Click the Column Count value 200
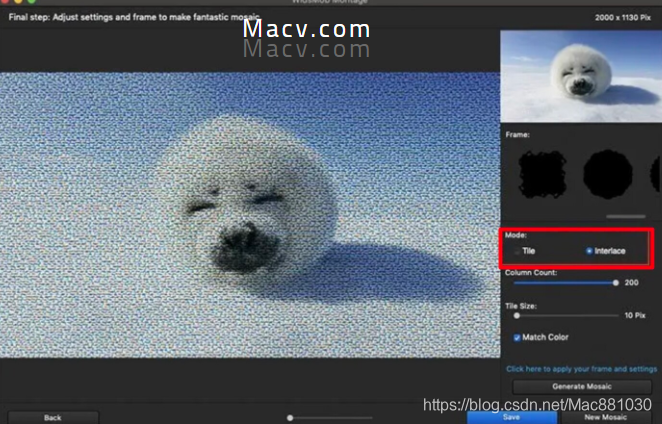 (632, 283)
